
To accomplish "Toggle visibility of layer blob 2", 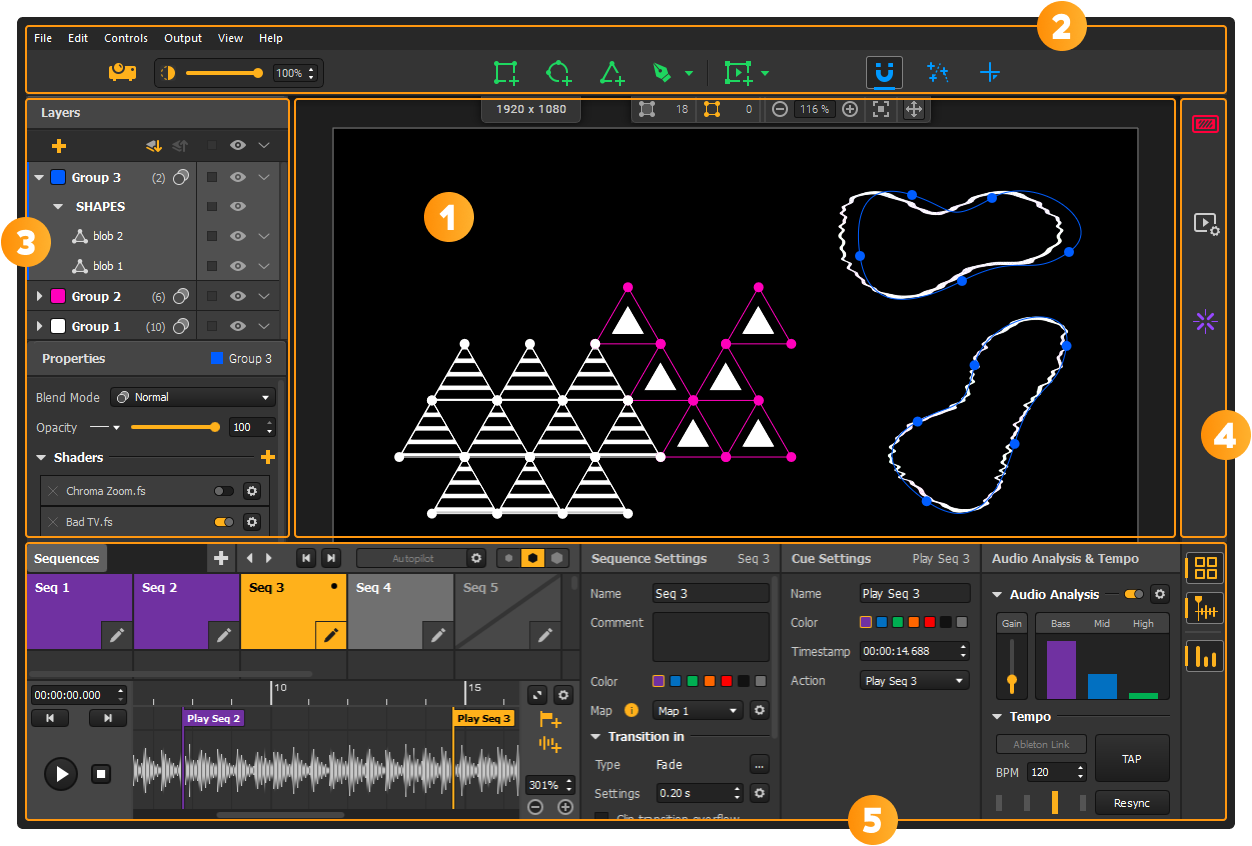I will (238, 236).
